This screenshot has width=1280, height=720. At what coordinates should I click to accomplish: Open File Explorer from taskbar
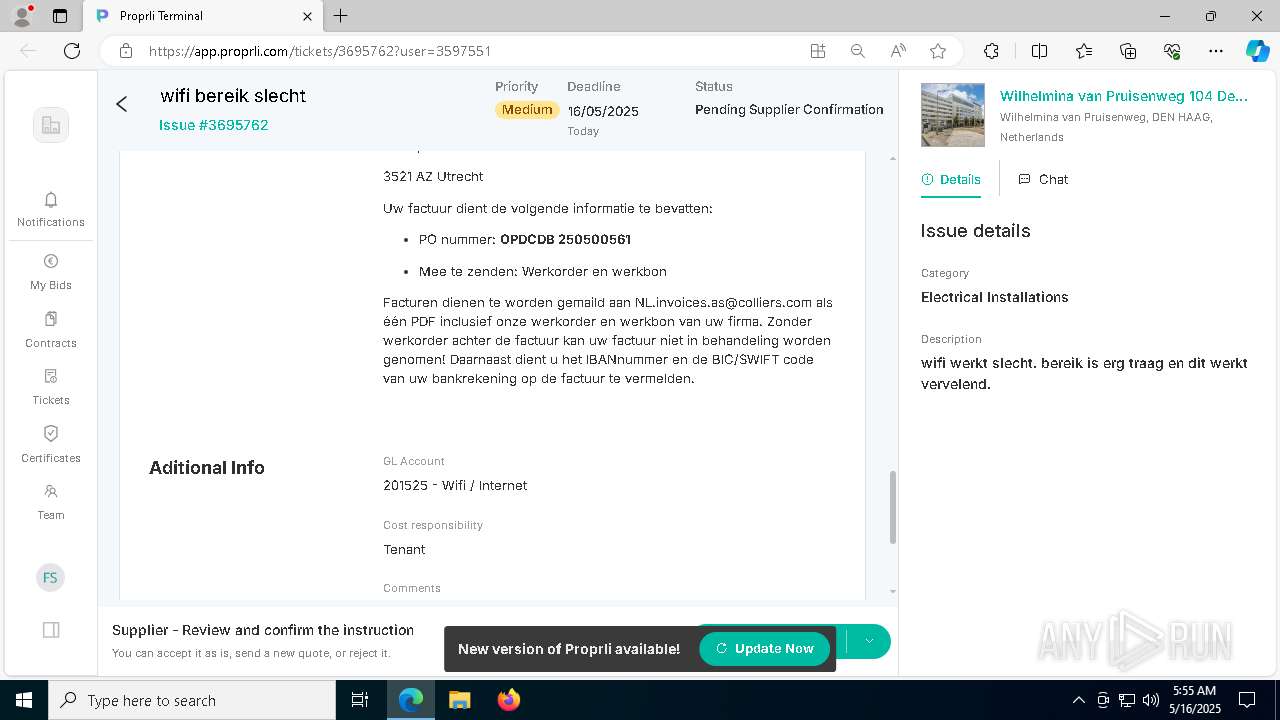point(459,700)
